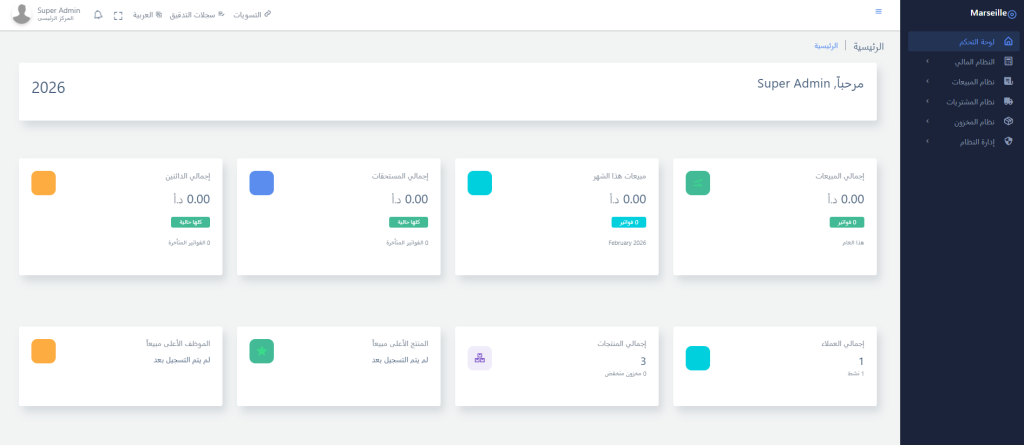Switch language via العربية selector
The height and width of the screenshot is (445, 1024).
tap(147, 15)
